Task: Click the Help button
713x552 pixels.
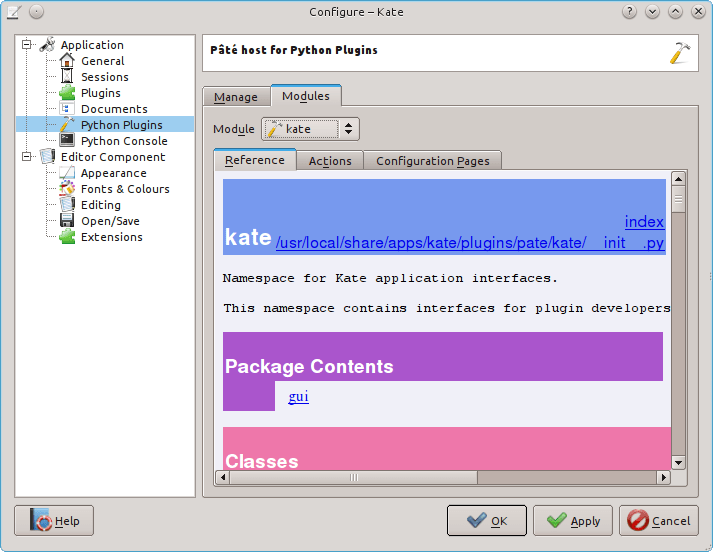Action: (54, 521)
